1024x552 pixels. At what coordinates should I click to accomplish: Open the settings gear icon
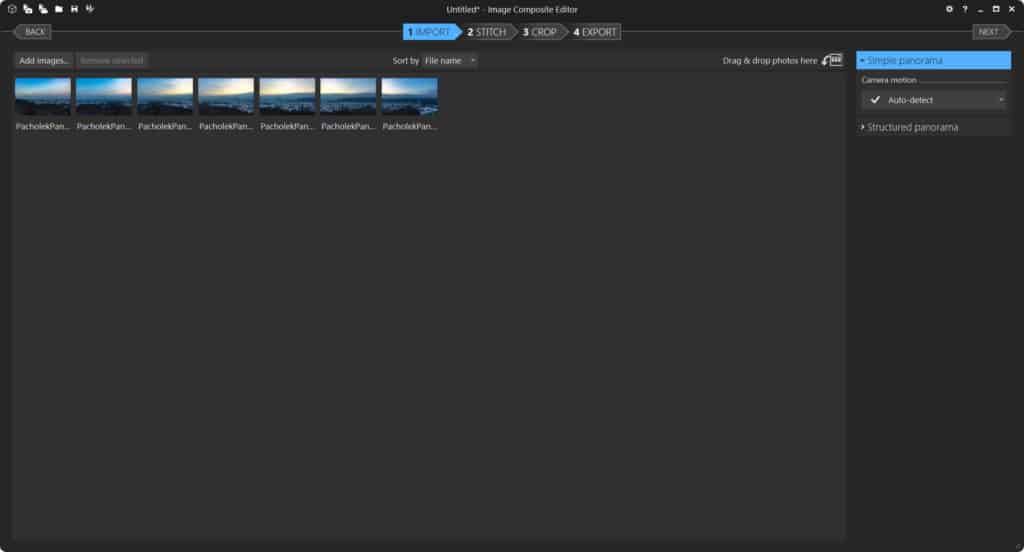click(949, 9)
